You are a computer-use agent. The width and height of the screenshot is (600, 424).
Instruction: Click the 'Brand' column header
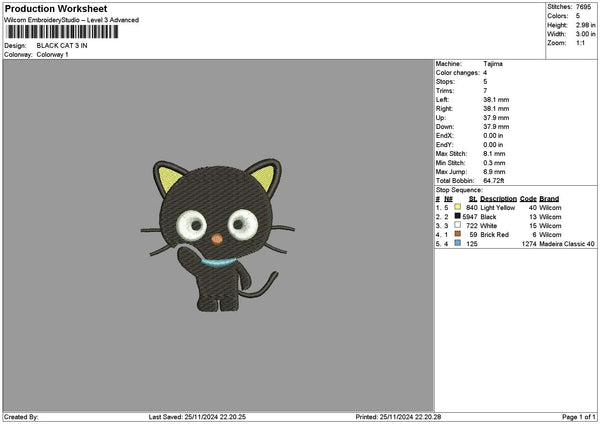click(549, 199)
